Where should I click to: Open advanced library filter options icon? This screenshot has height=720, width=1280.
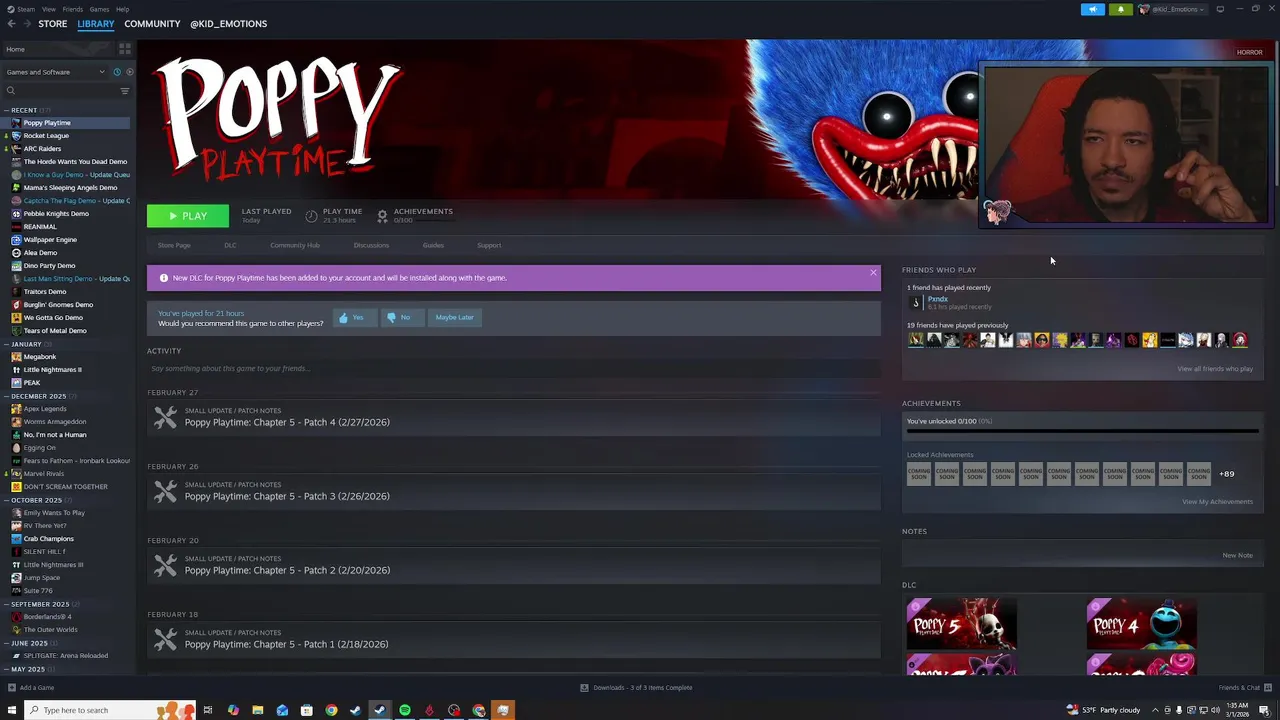pyautogui.click(x=125, y=91)
